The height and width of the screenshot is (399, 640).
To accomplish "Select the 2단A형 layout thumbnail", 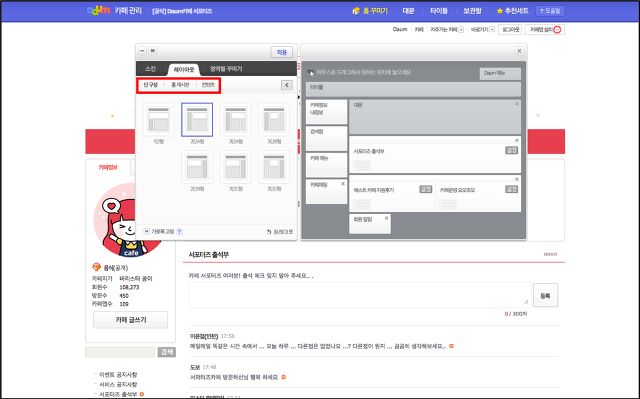I will point(197,120).
